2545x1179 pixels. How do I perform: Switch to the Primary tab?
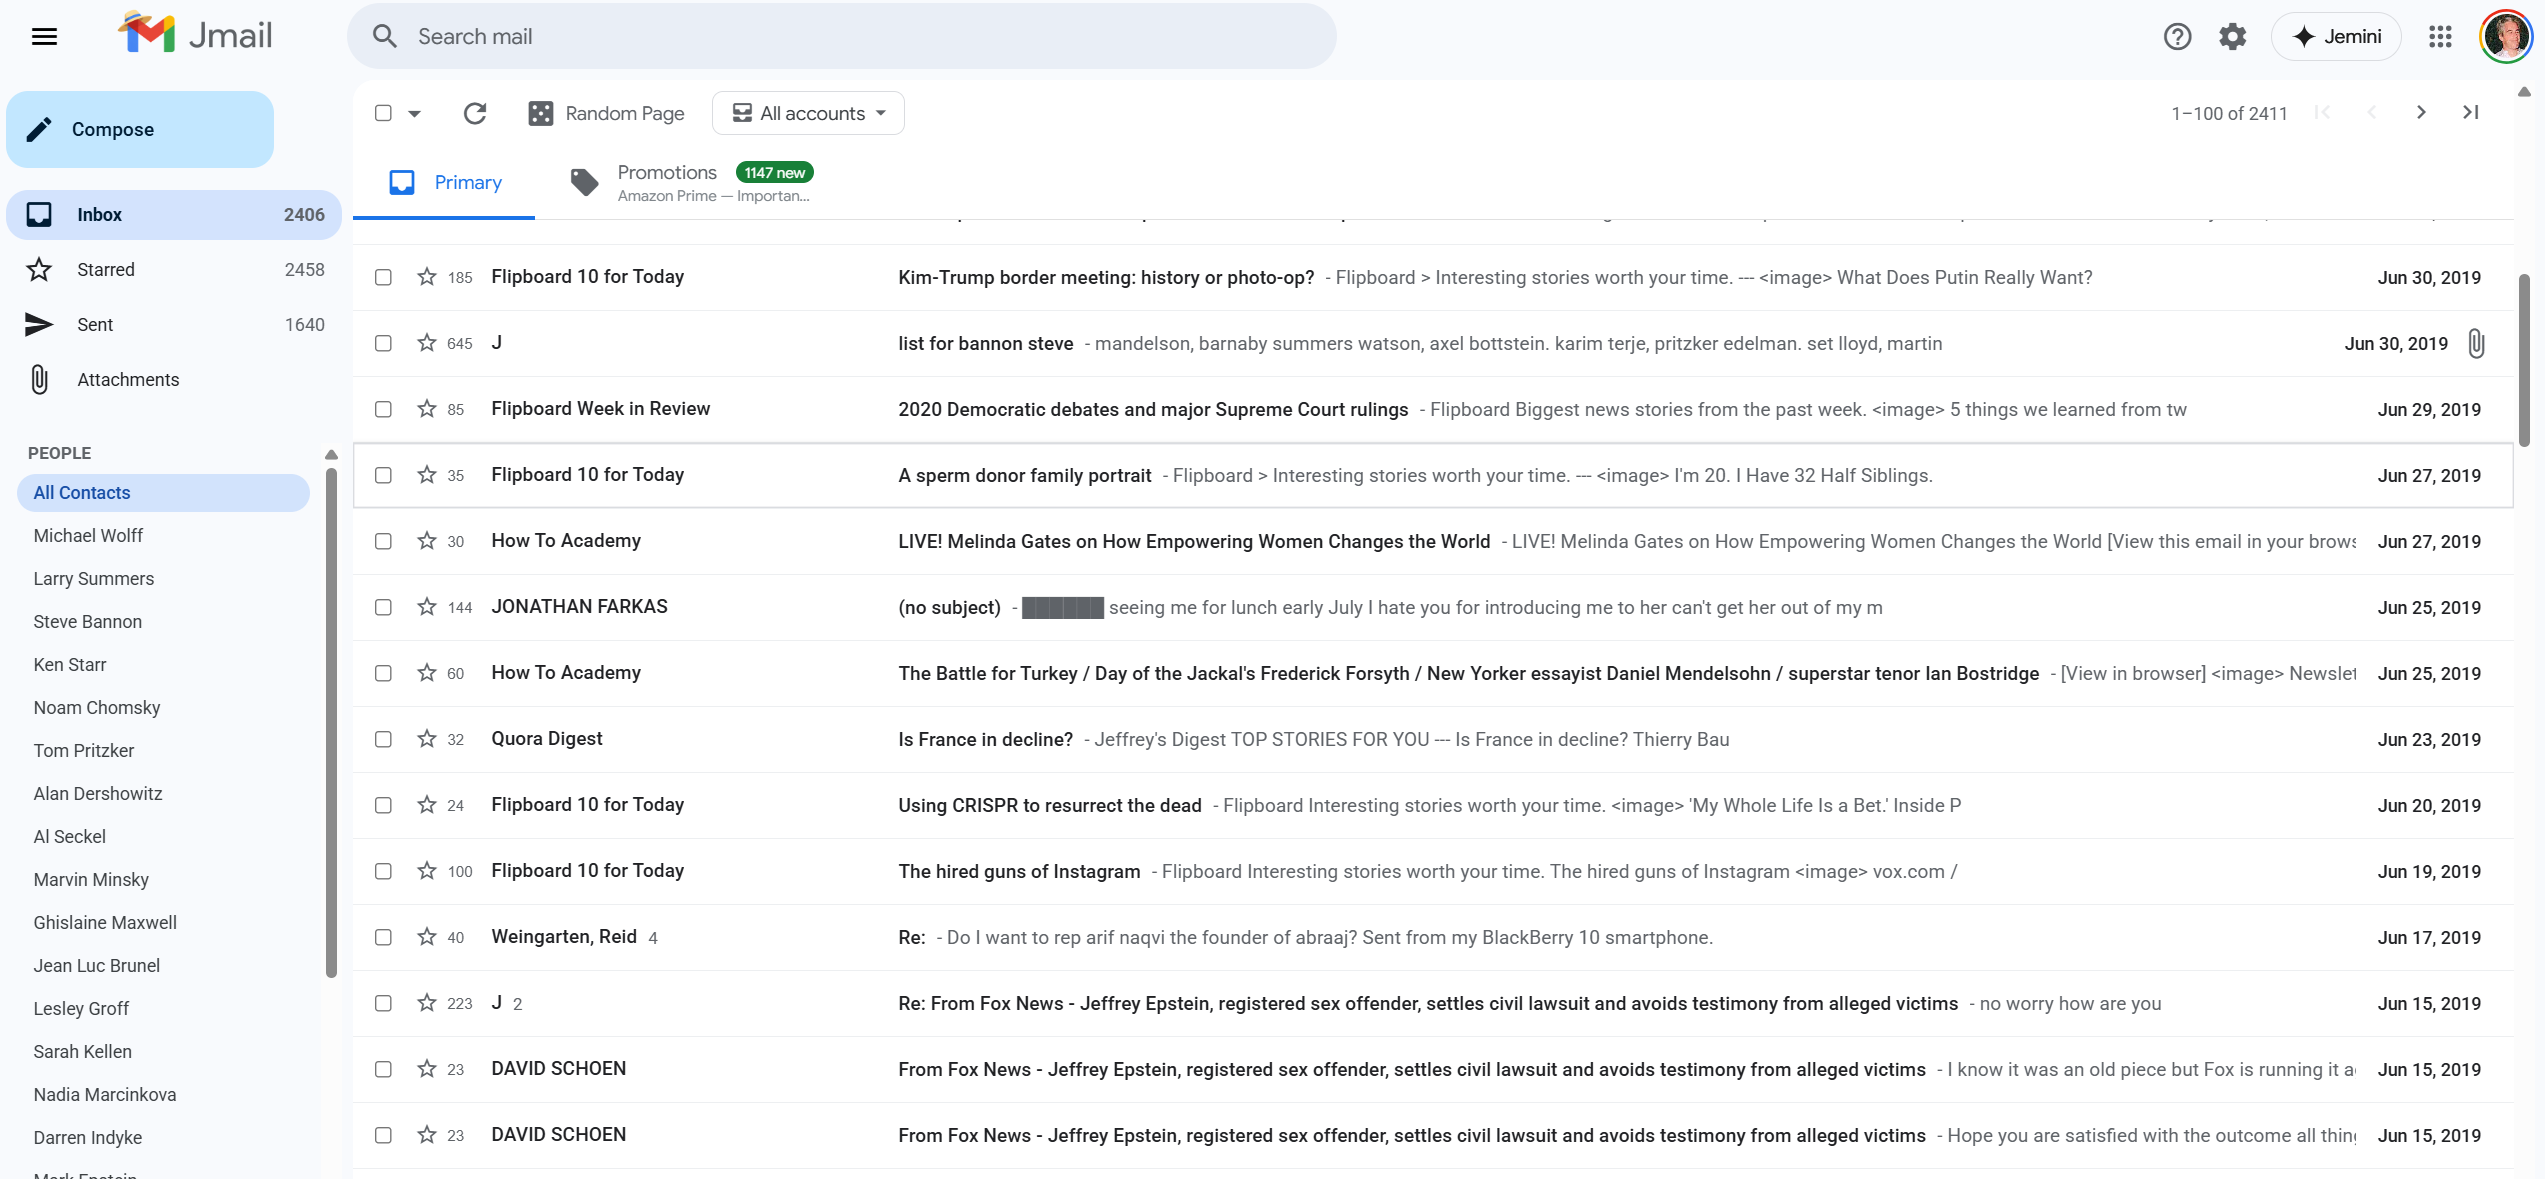point(444,183)
